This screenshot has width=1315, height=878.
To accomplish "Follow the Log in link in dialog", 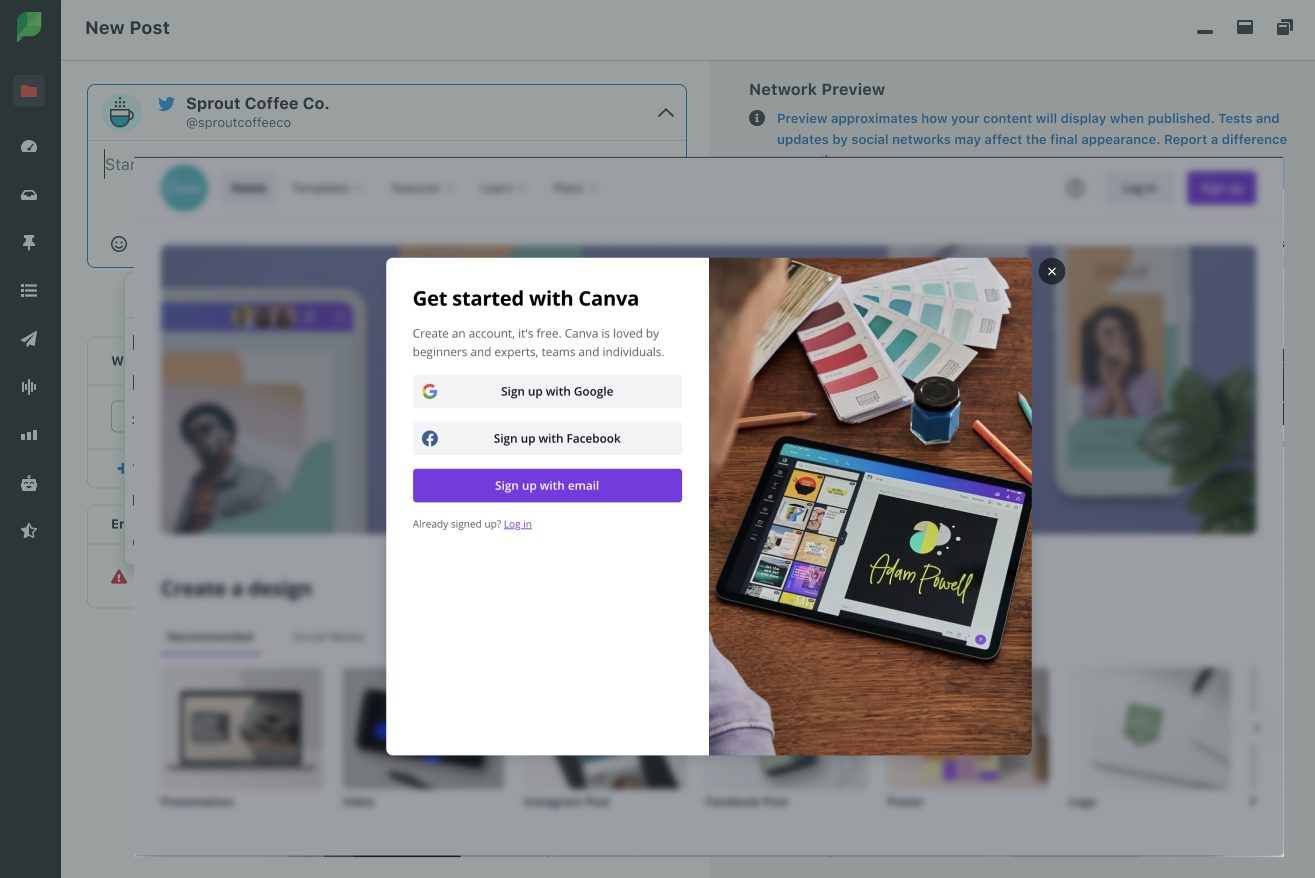I will (518, 524).
